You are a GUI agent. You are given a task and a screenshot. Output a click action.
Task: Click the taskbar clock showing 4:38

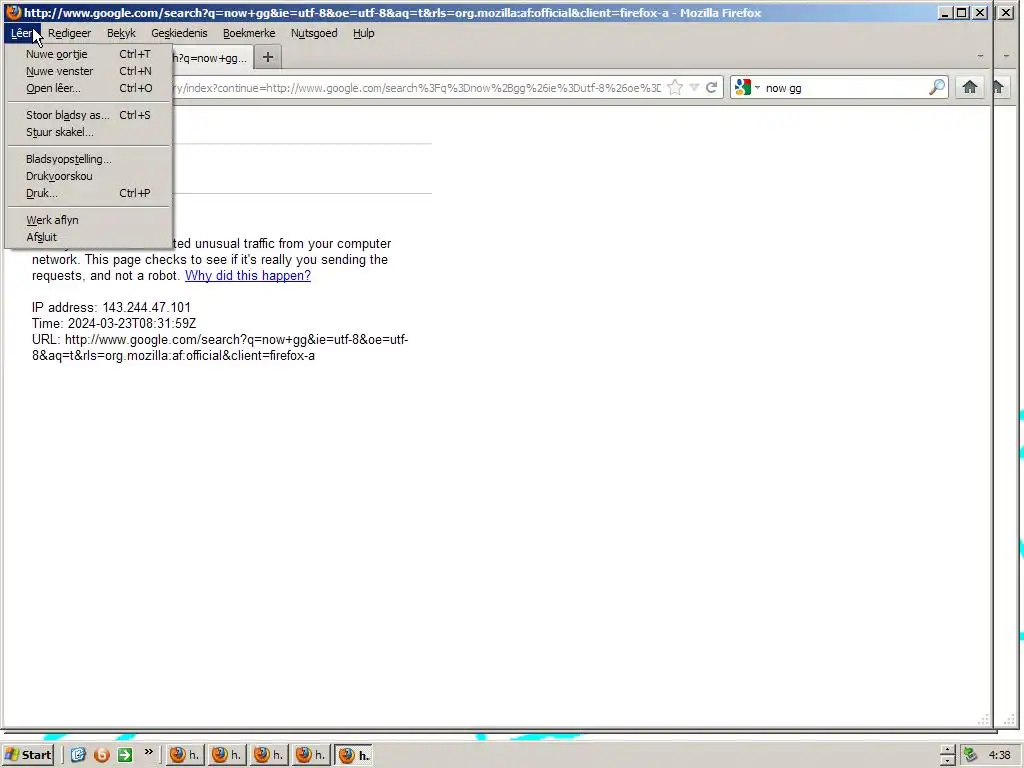click(x=999, y=755)
